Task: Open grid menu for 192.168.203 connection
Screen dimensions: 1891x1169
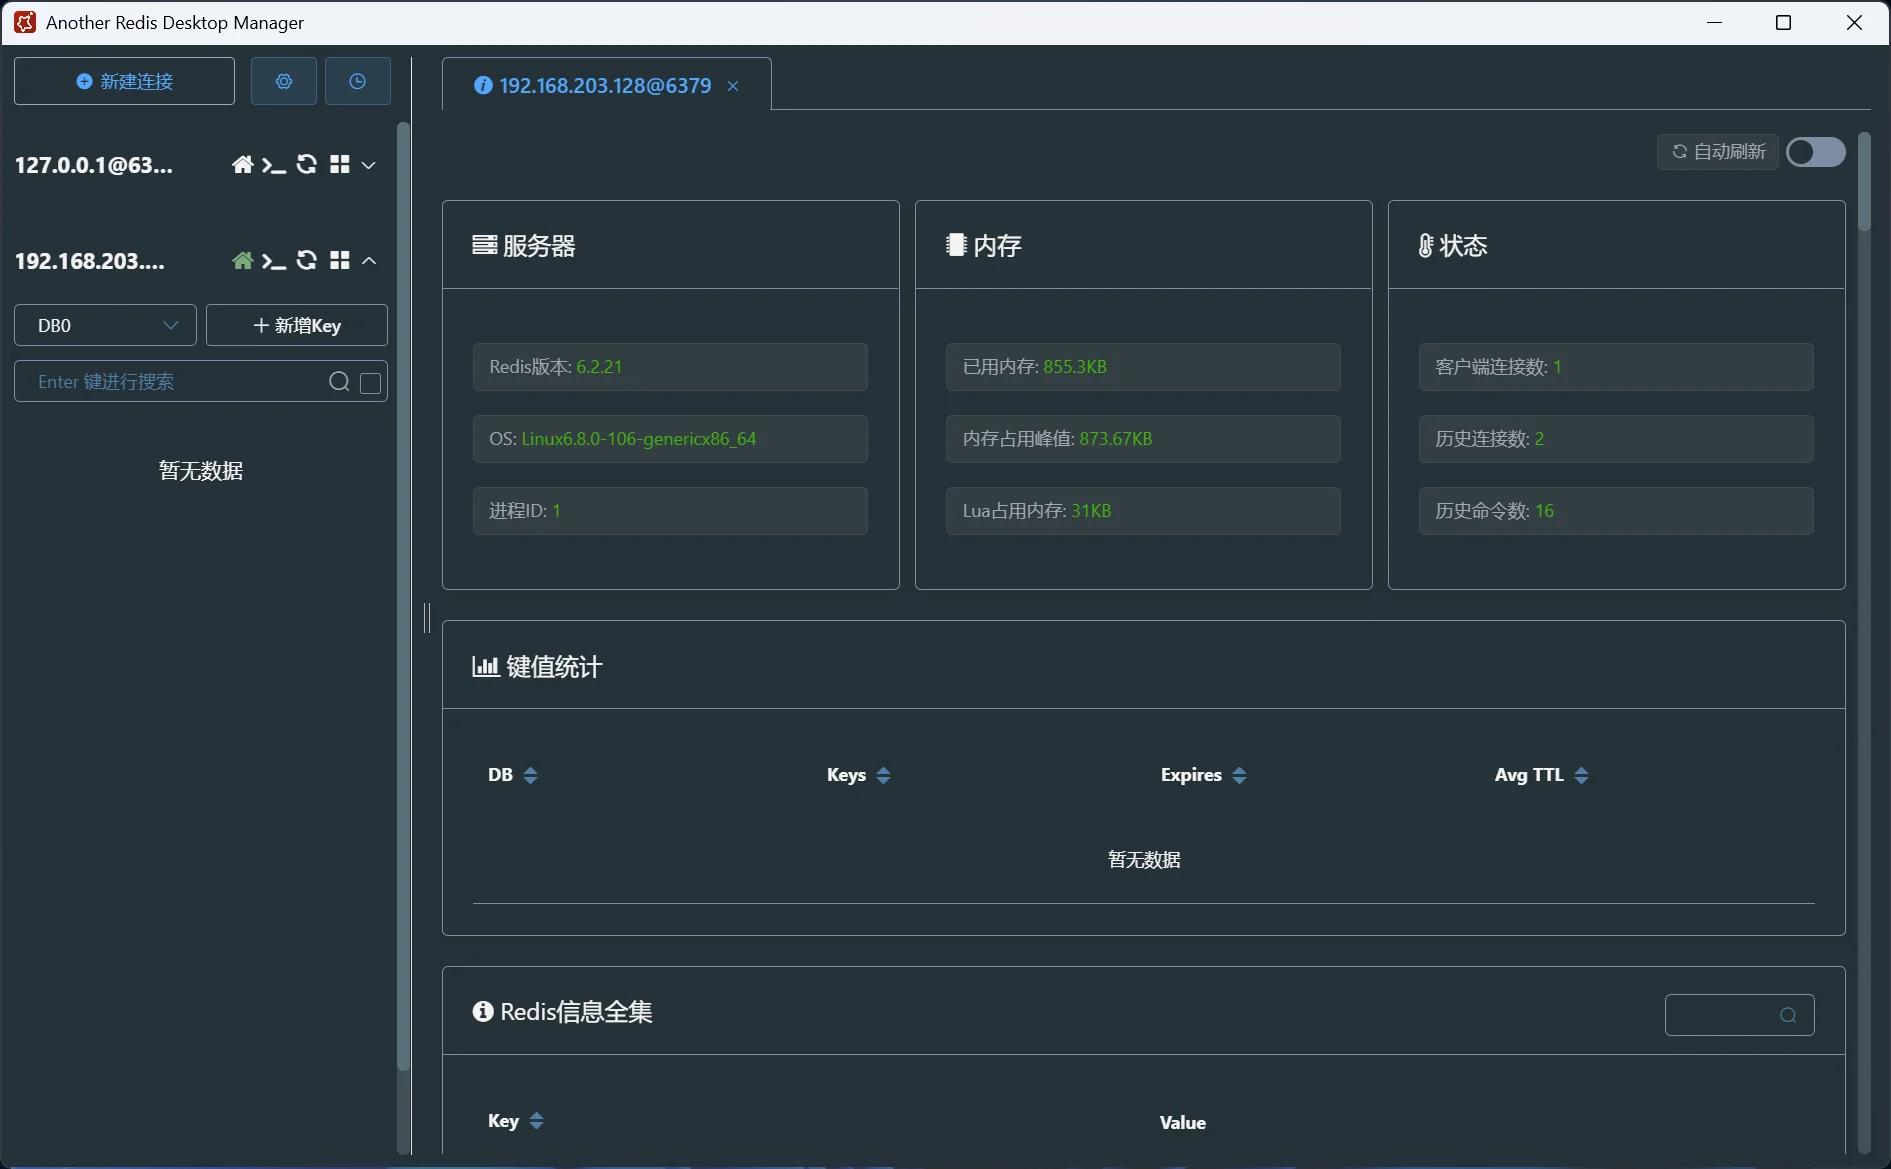Action: [340, 261]
